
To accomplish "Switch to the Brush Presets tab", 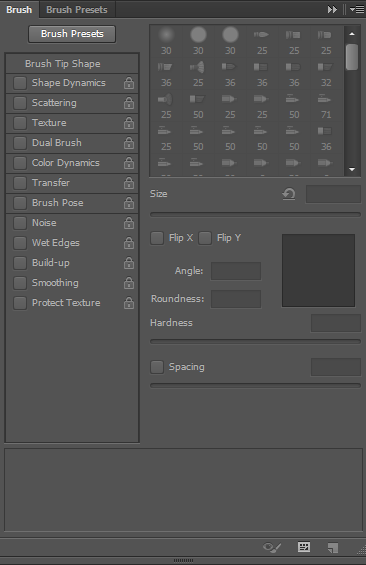I will tap(77, 10).
